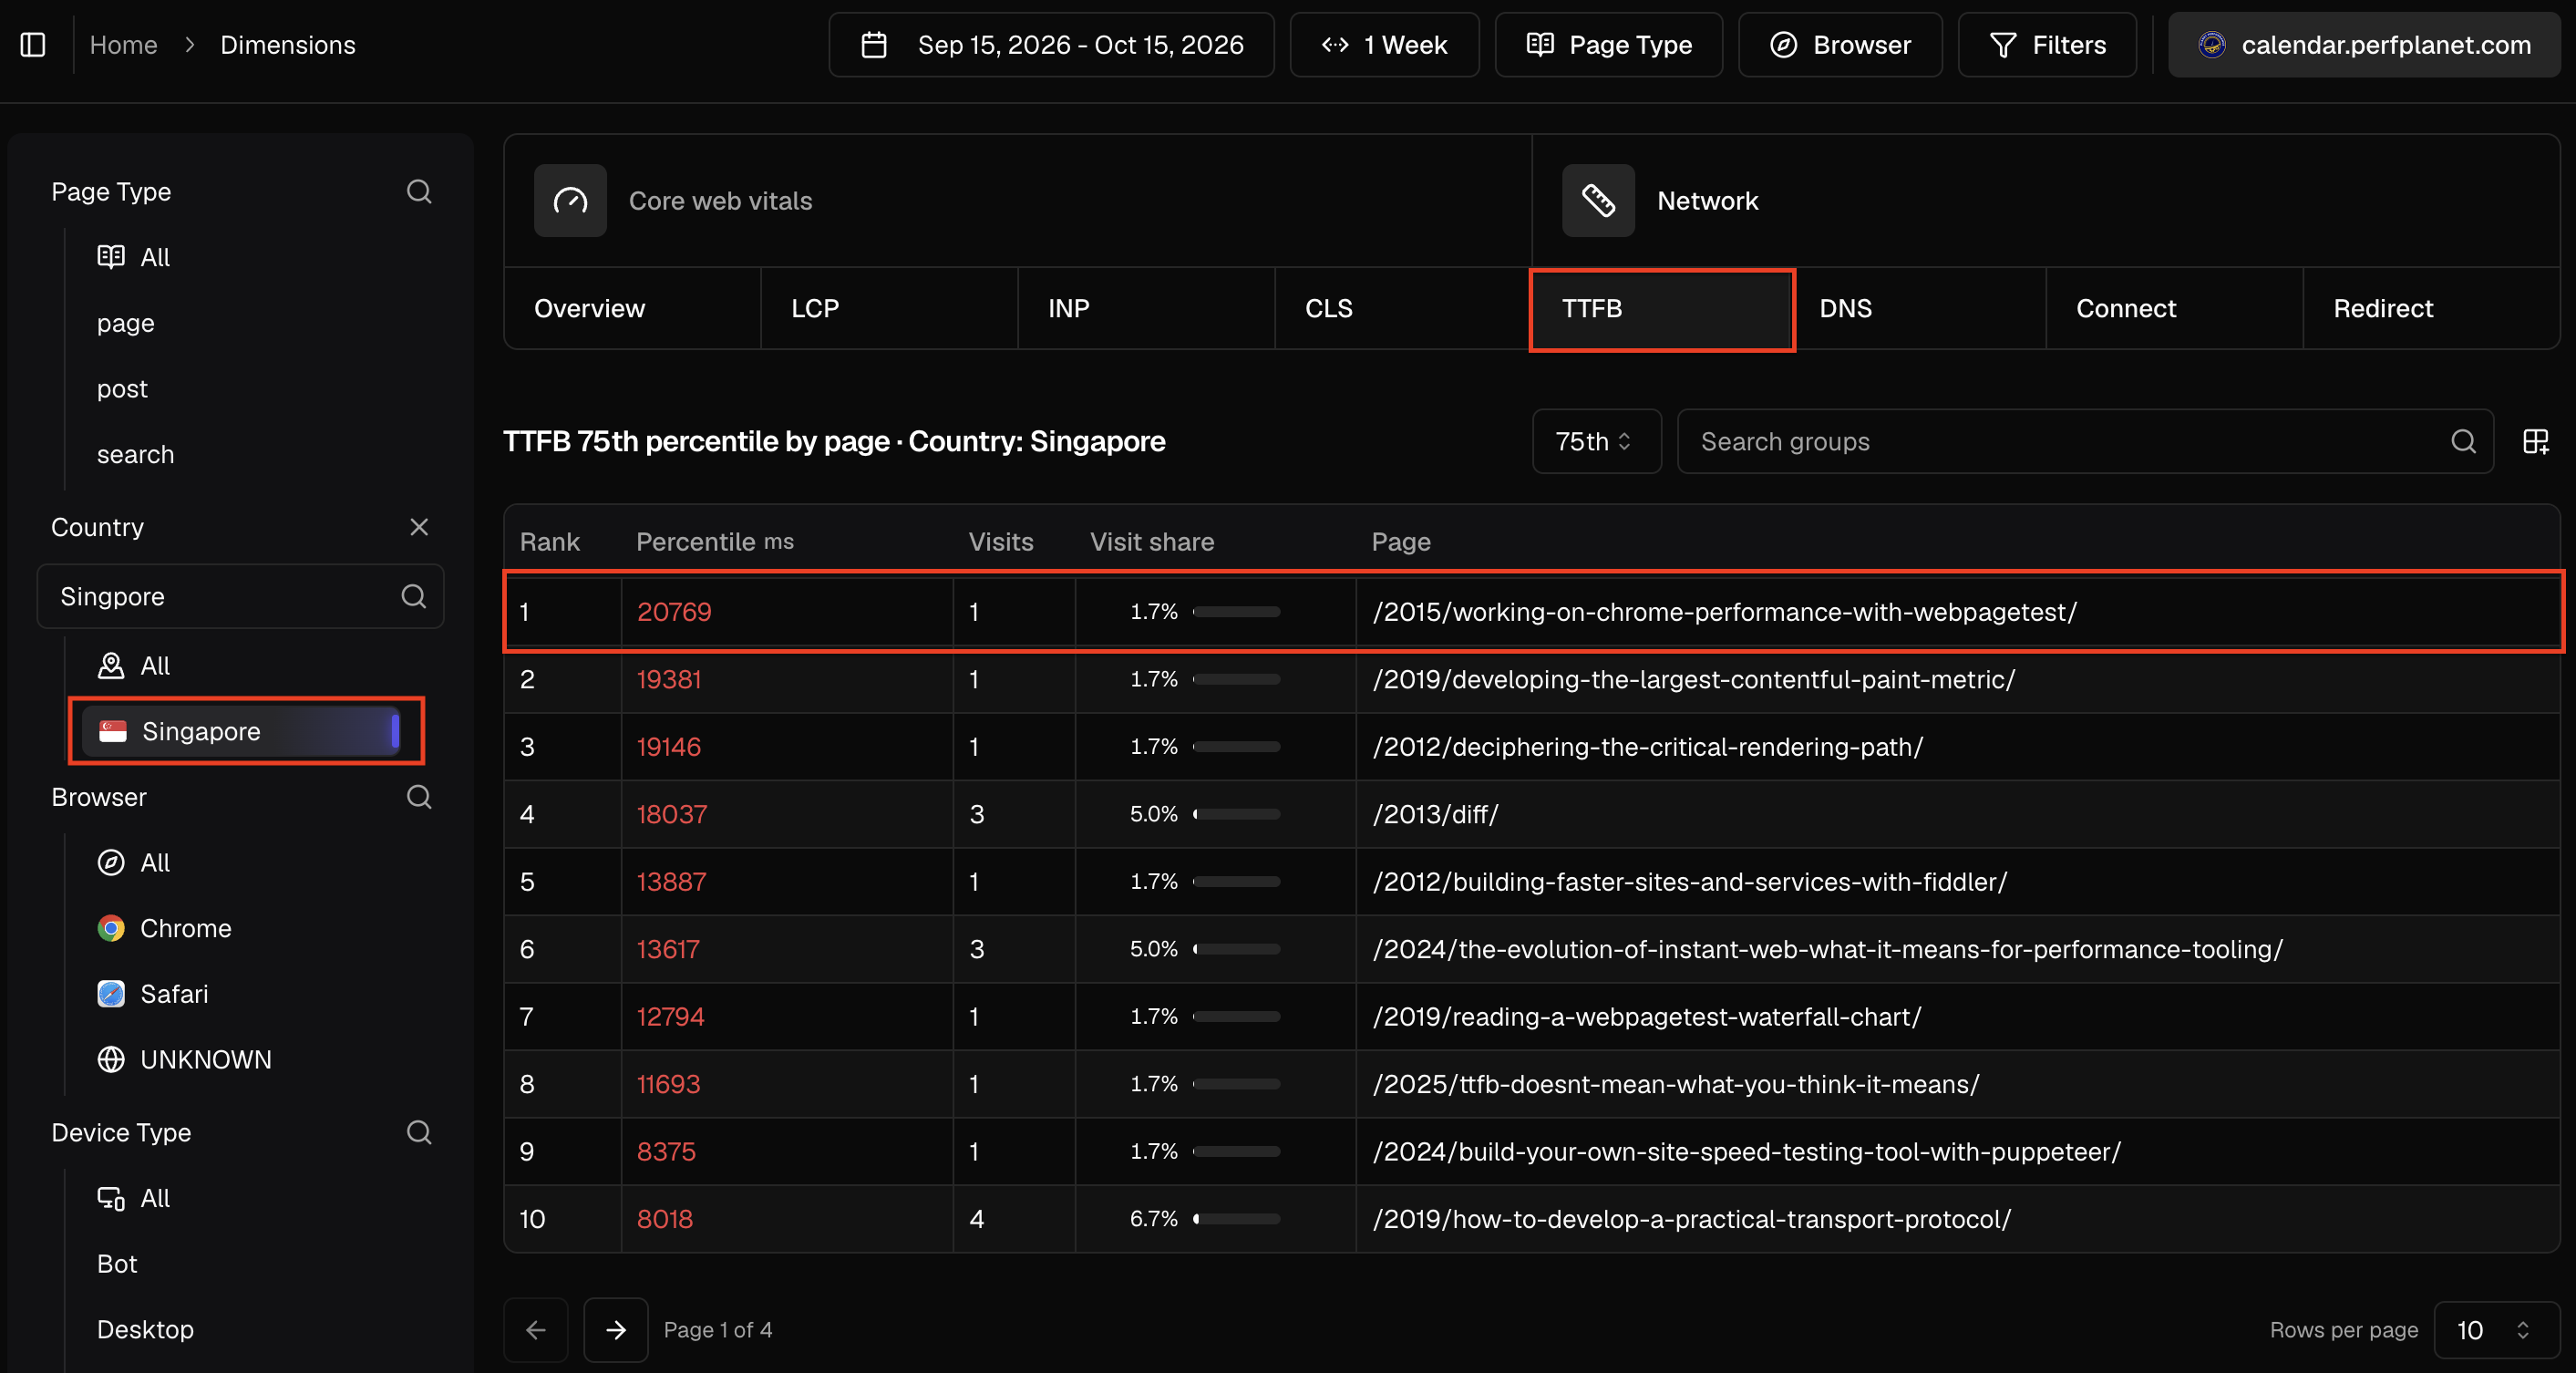2576x1373 pixels.
Task: Open the 75th percentile selector
Action: pos(1596,441)
